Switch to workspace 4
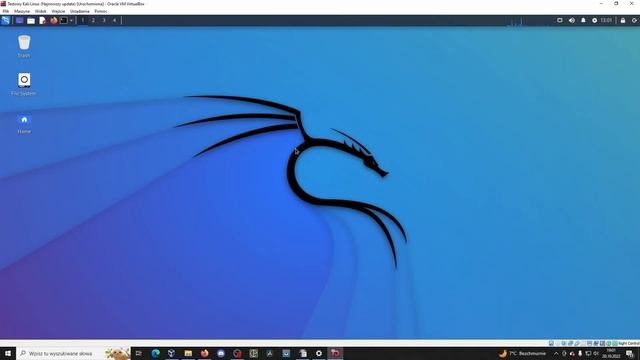 (x=114, y=20)
